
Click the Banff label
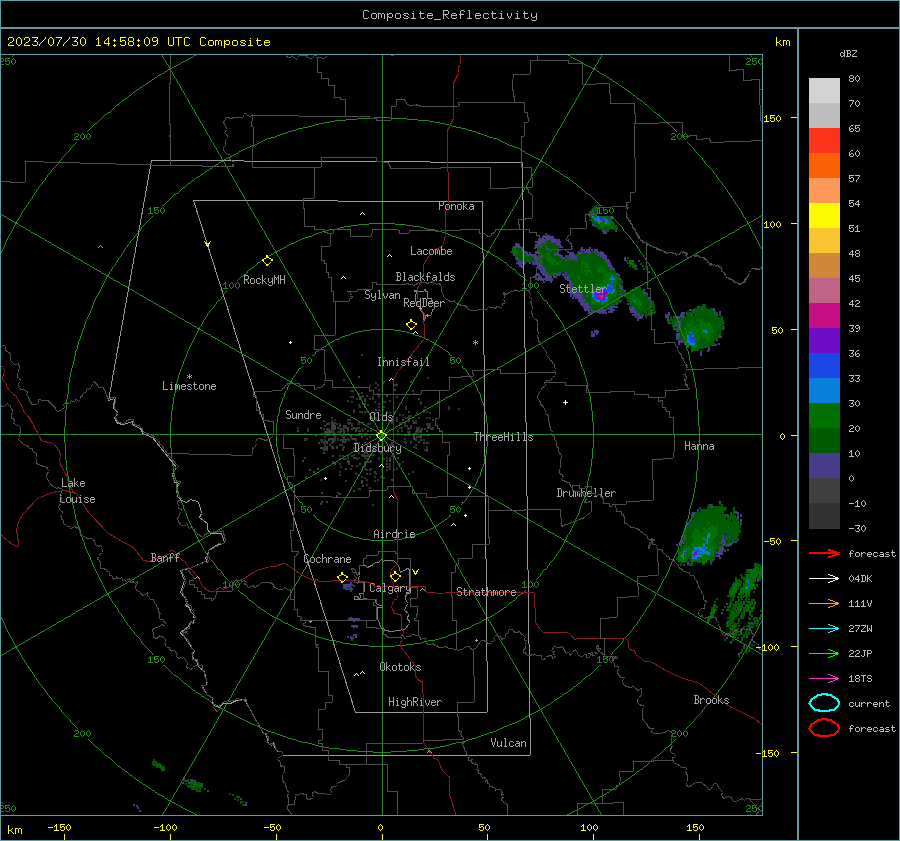click(x=165, y=558)
